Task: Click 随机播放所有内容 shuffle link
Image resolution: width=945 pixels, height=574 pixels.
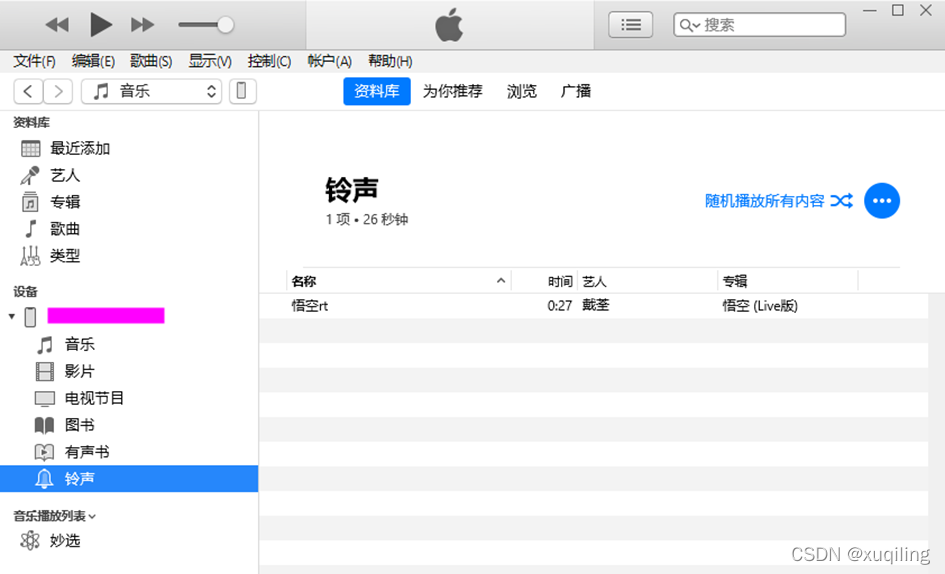Action: coord(764,201)
